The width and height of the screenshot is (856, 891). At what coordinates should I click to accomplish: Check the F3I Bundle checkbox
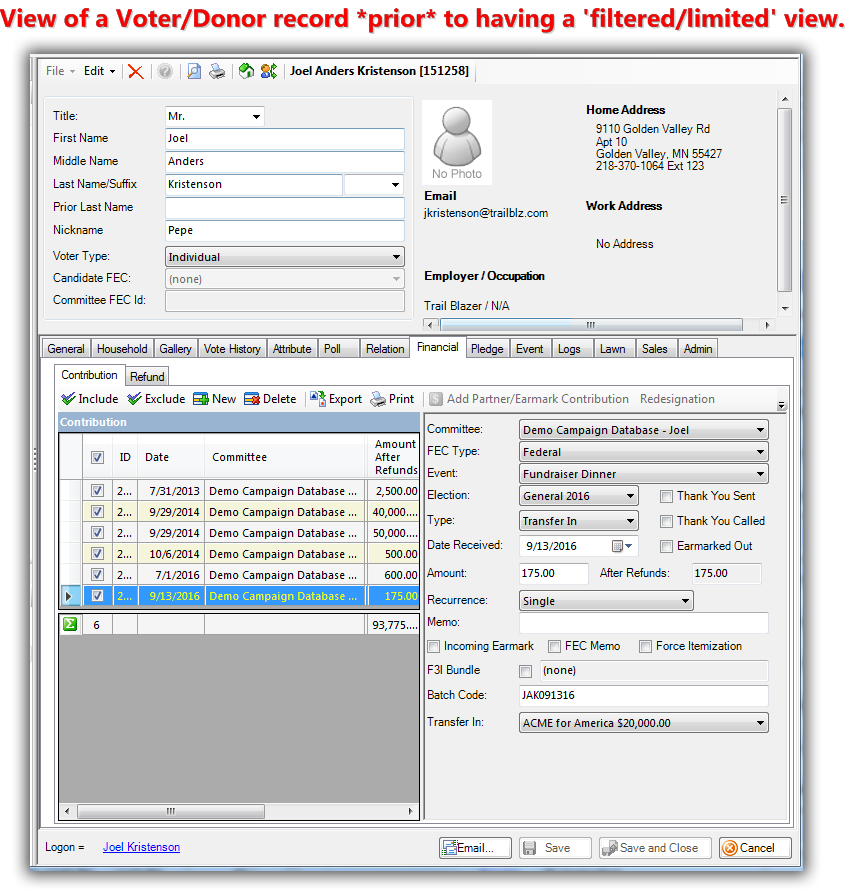(x=526, y=672)
